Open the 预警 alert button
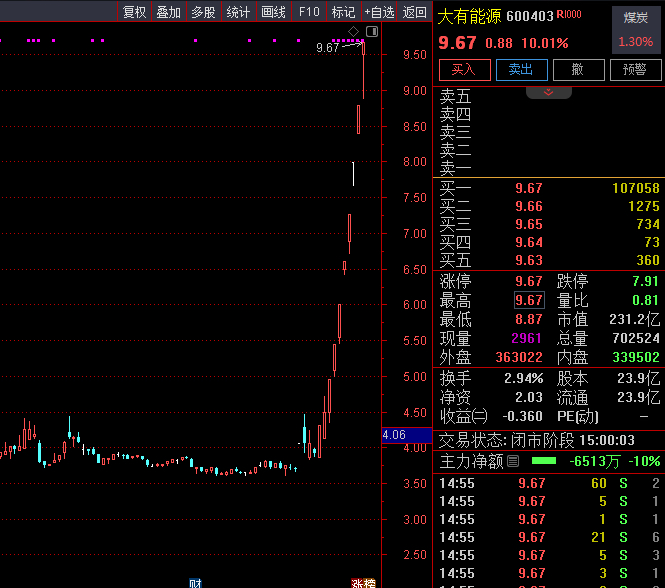Image resolution: width=665 pixels, height=588 pixels. tap(635, 70)
